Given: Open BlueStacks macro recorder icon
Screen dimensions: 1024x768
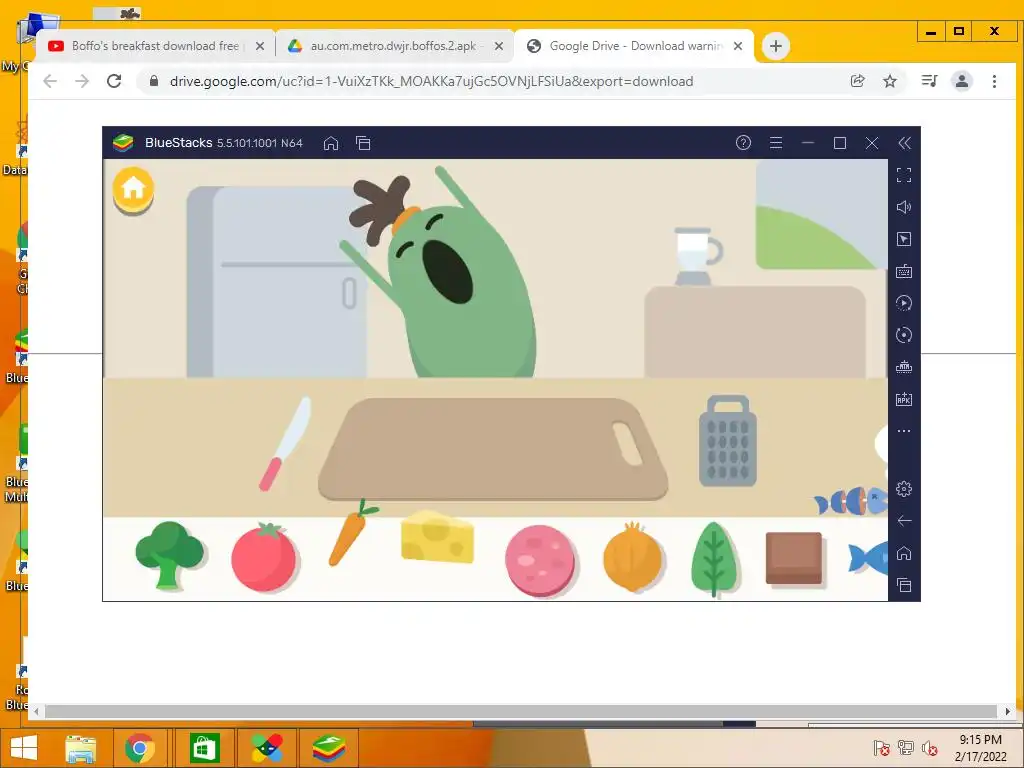Looking at the screenshot, I should coord(904,303).
